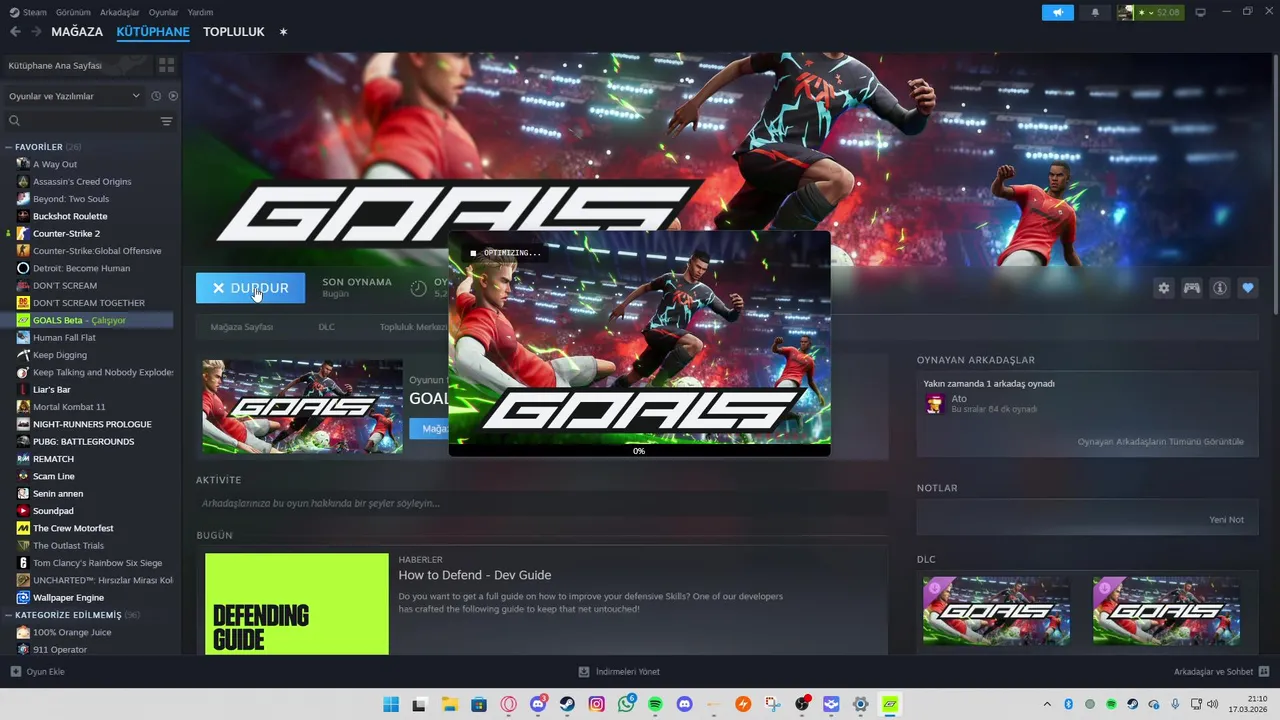
Task: Open Arkadaşlar ve Sohbet panel
Action: [x=1222, y=672]
